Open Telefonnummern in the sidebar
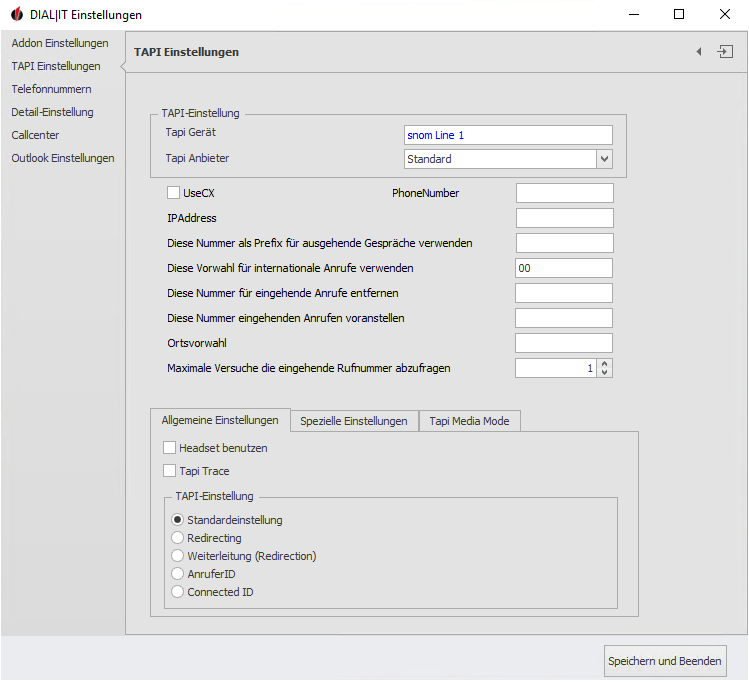 [51, 89]
